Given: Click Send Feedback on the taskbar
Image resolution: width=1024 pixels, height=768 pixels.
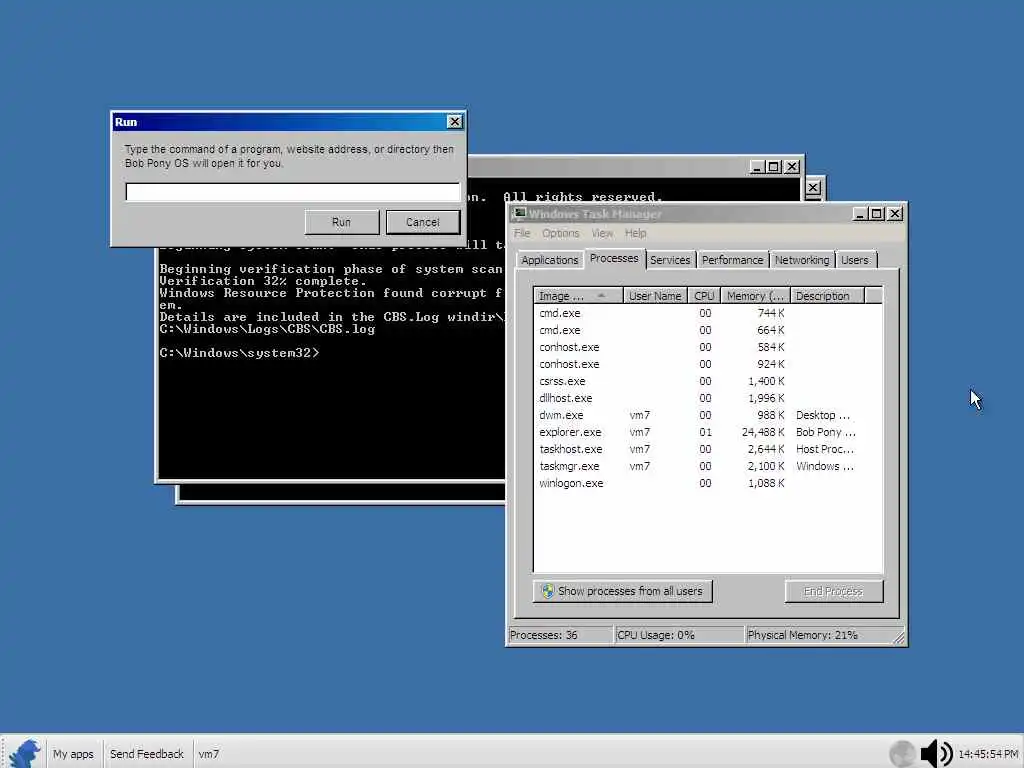Looking at the screenshot, I should (x=147, y=754).
